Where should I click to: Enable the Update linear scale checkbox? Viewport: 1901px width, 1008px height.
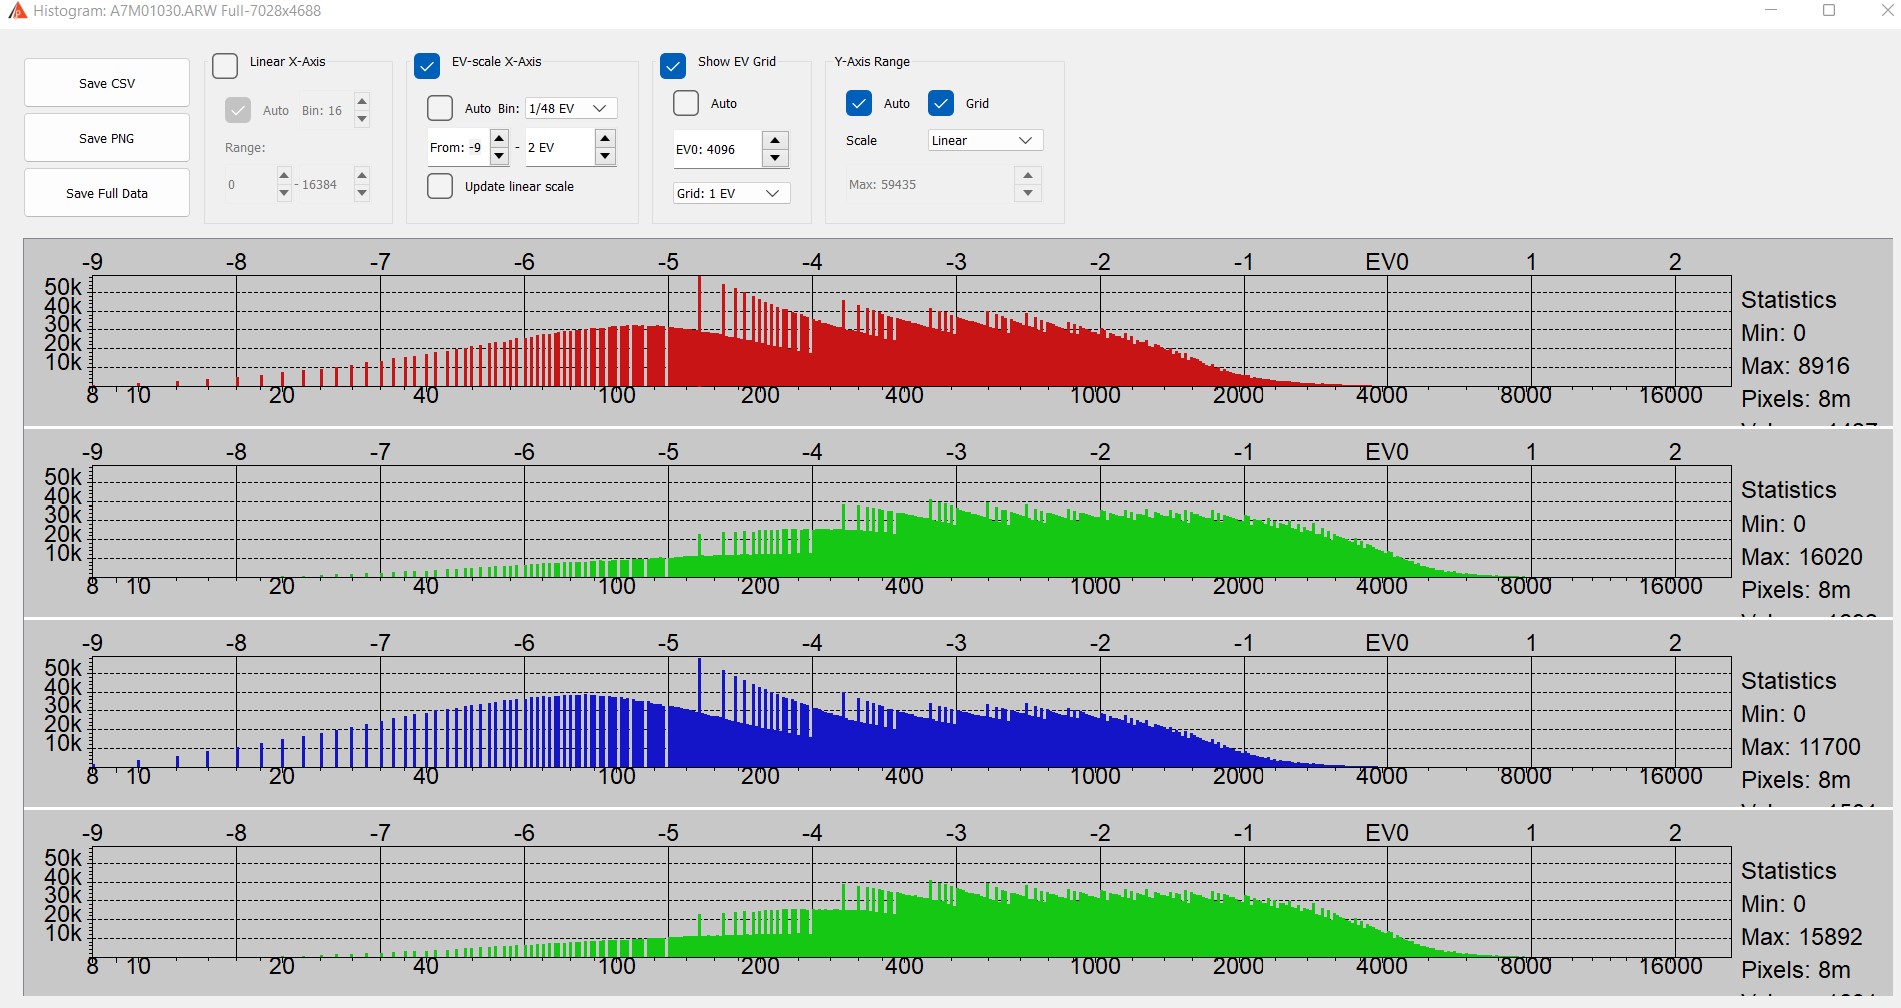[440, 186]
